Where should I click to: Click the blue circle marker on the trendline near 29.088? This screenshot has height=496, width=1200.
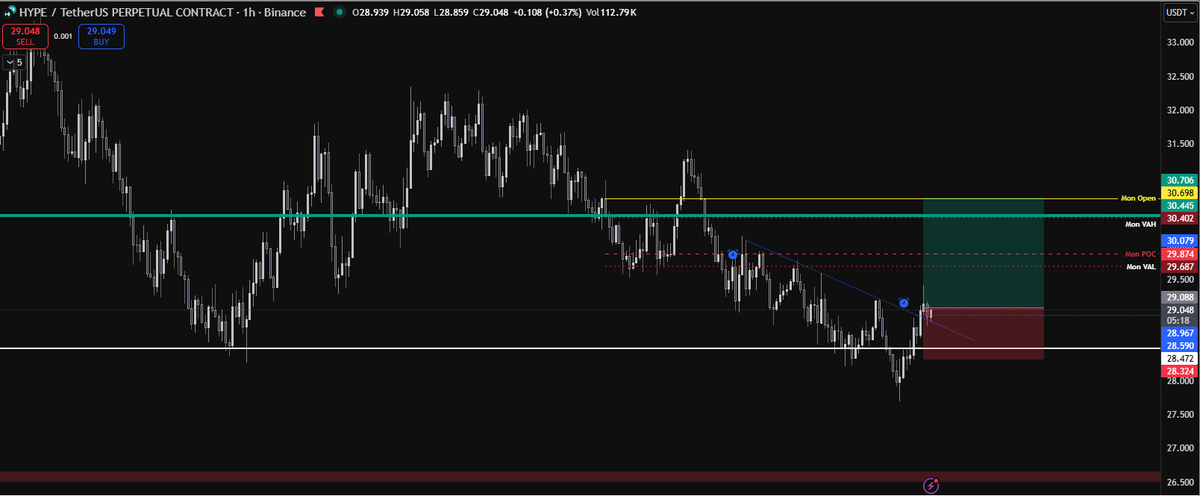(903, 302)
